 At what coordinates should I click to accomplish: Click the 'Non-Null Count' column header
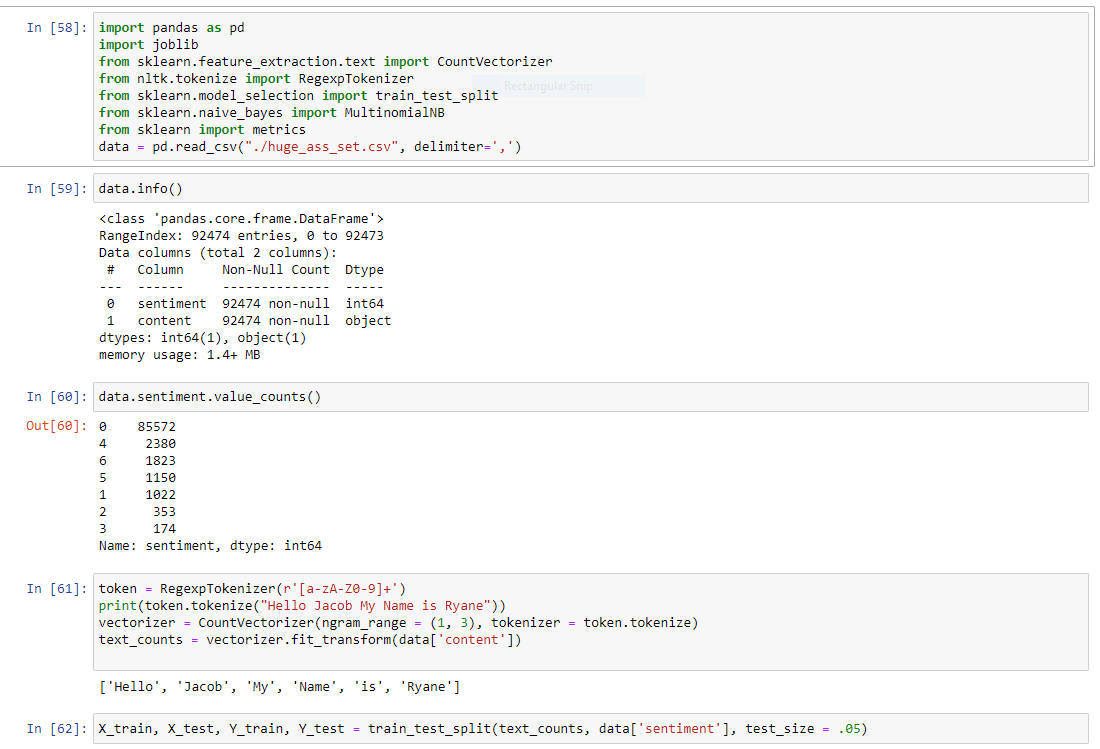pos(276,270)
